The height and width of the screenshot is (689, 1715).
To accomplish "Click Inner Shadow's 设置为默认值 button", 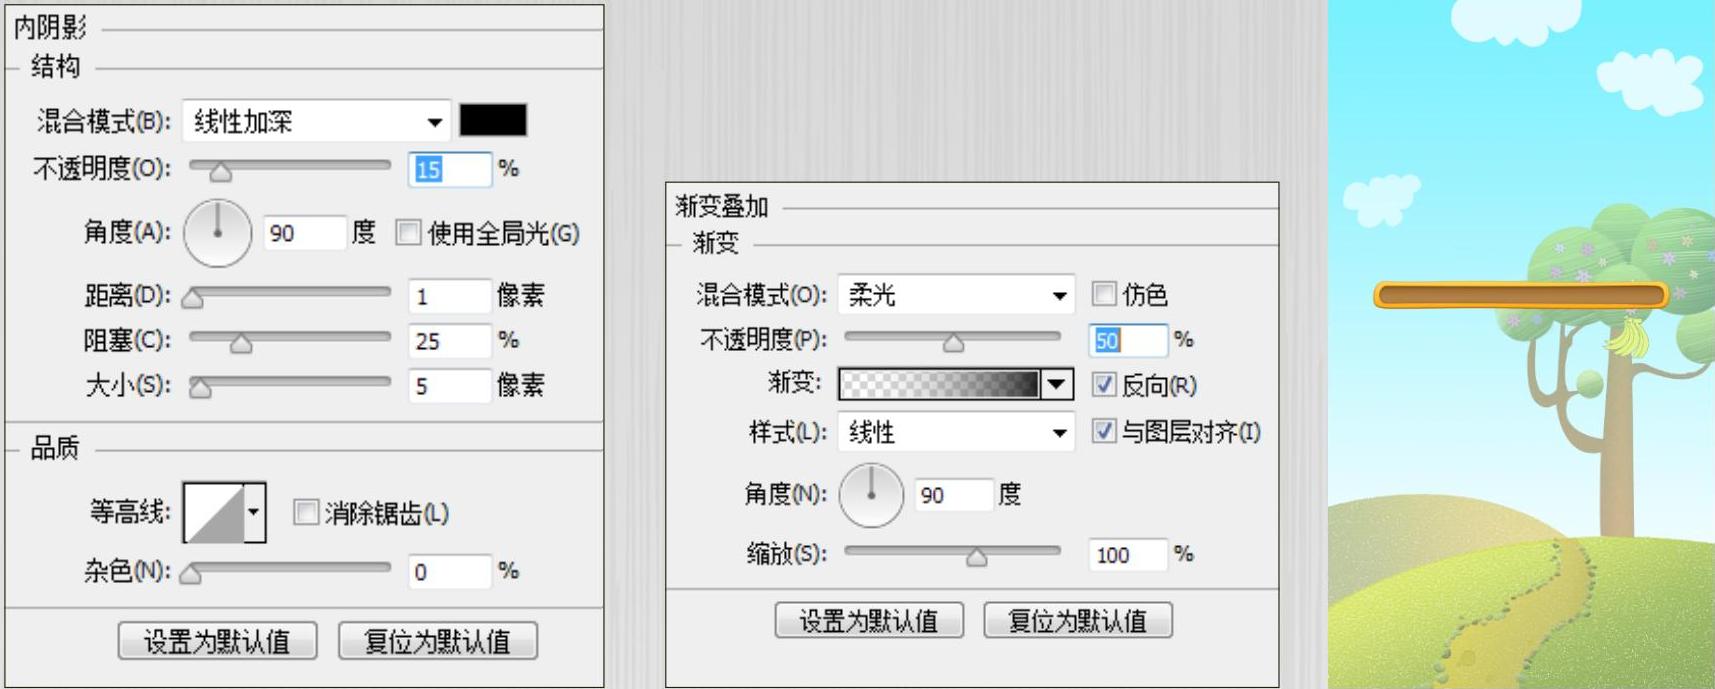I will click(x=217, y=641).
